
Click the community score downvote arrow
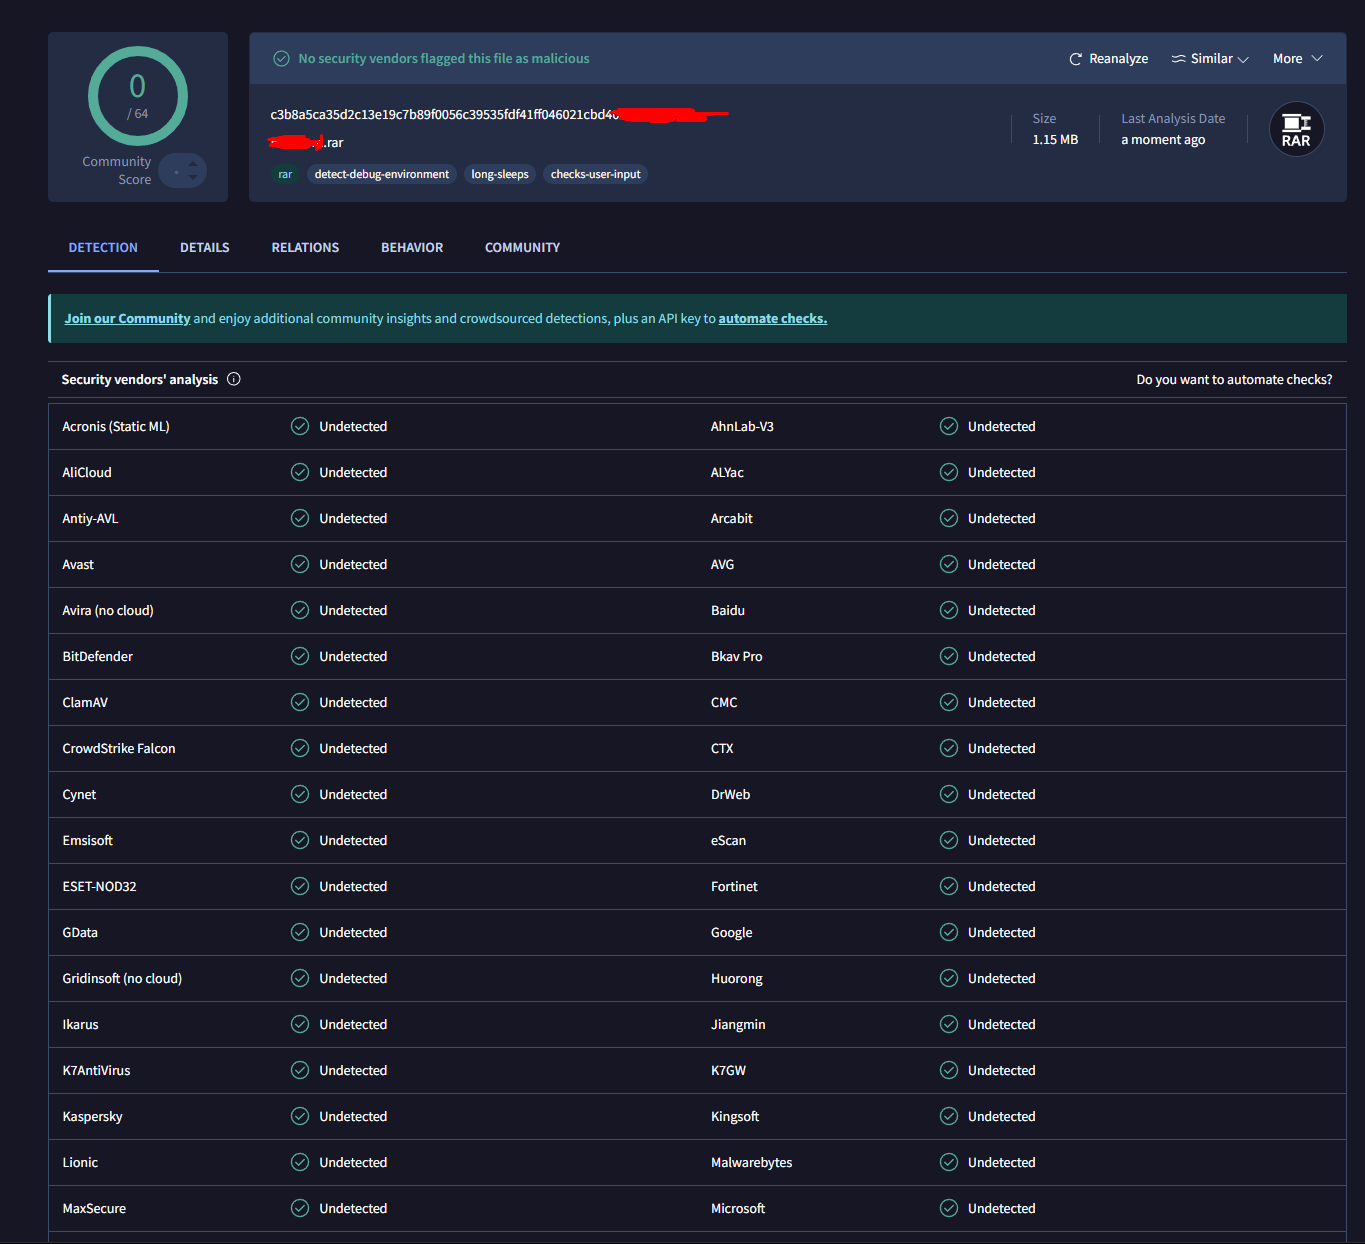[193, 178]
